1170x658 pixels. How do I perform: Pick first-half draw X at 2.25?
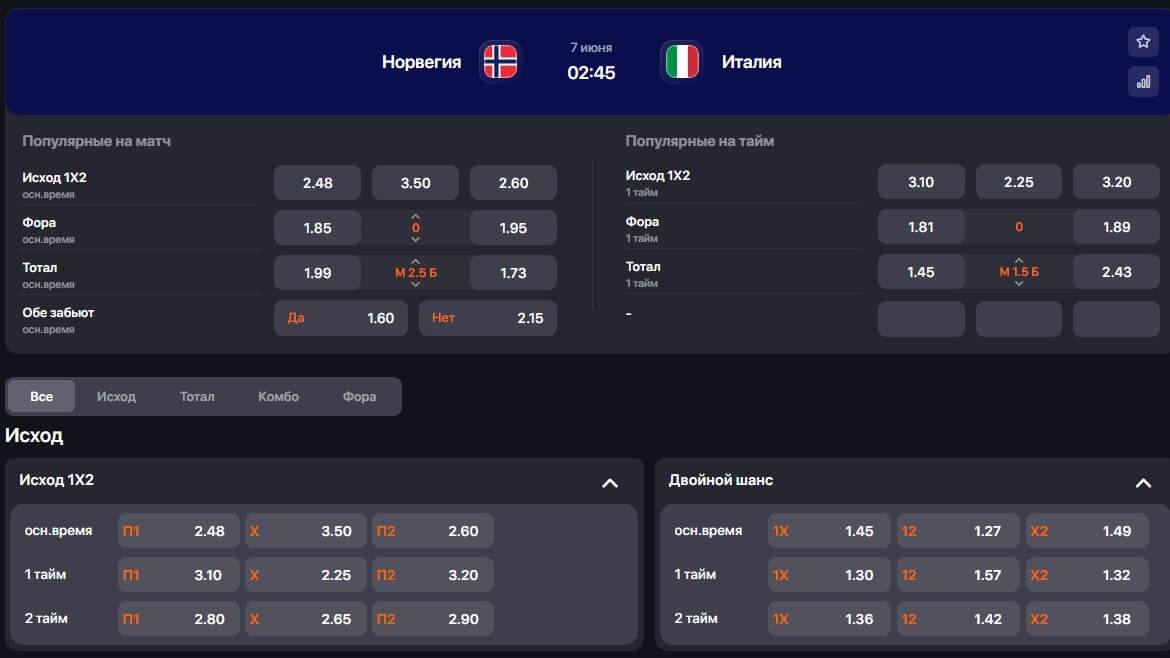tap(305, 575)
